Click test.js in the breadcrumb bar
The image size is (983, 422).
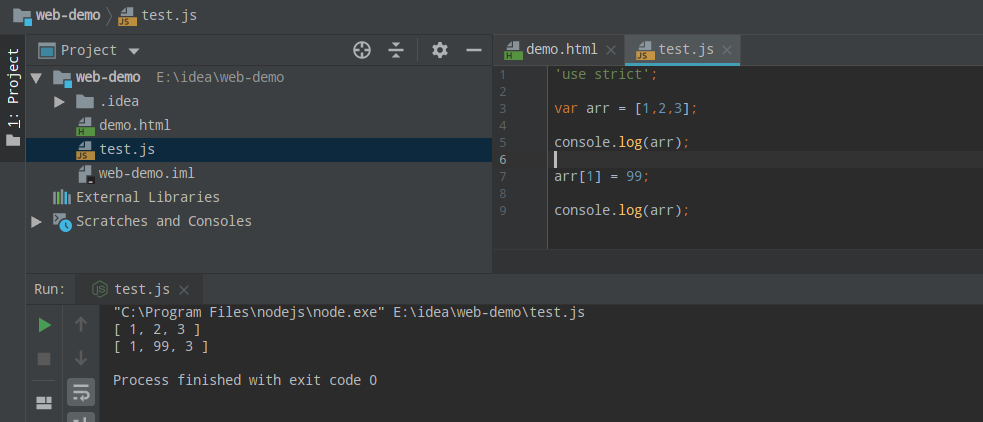coord(169,15)
